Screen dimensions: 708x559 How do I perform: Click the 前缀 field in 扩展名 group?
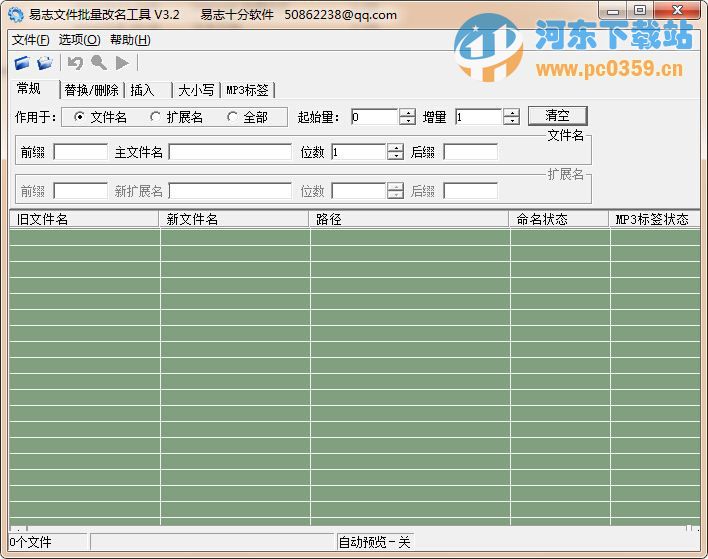click(x=80, y=191)
